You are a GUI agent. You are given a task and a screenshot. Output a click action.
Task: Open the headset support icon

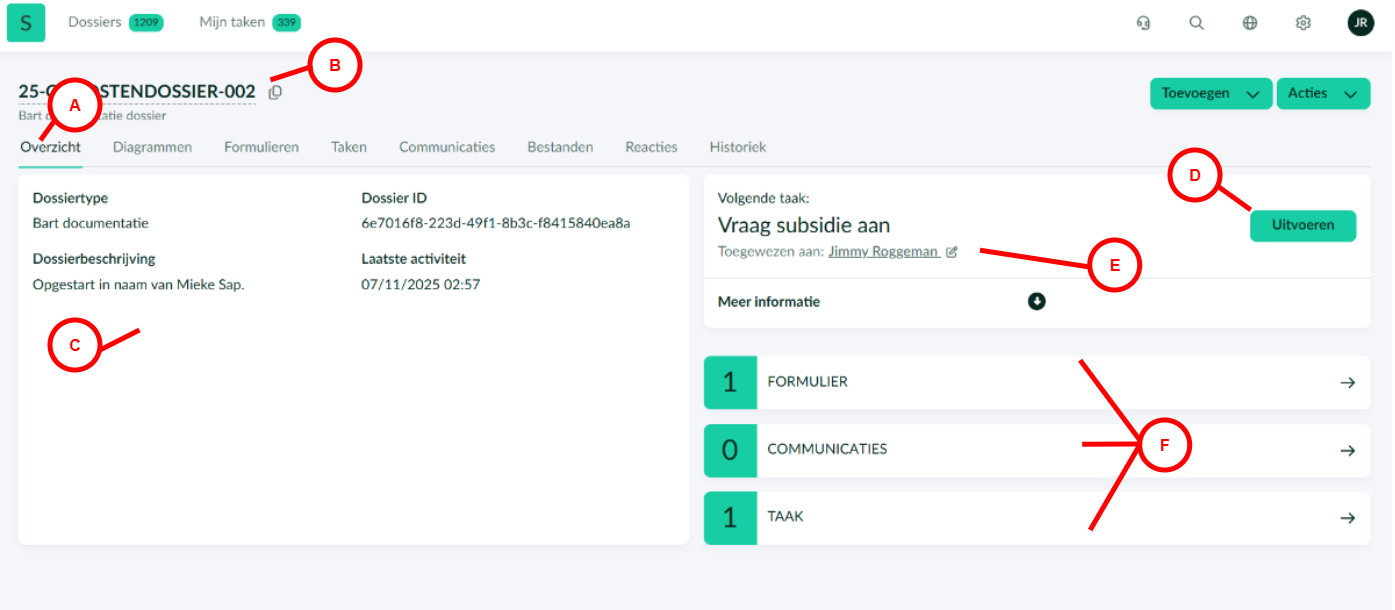point(1143,23)
